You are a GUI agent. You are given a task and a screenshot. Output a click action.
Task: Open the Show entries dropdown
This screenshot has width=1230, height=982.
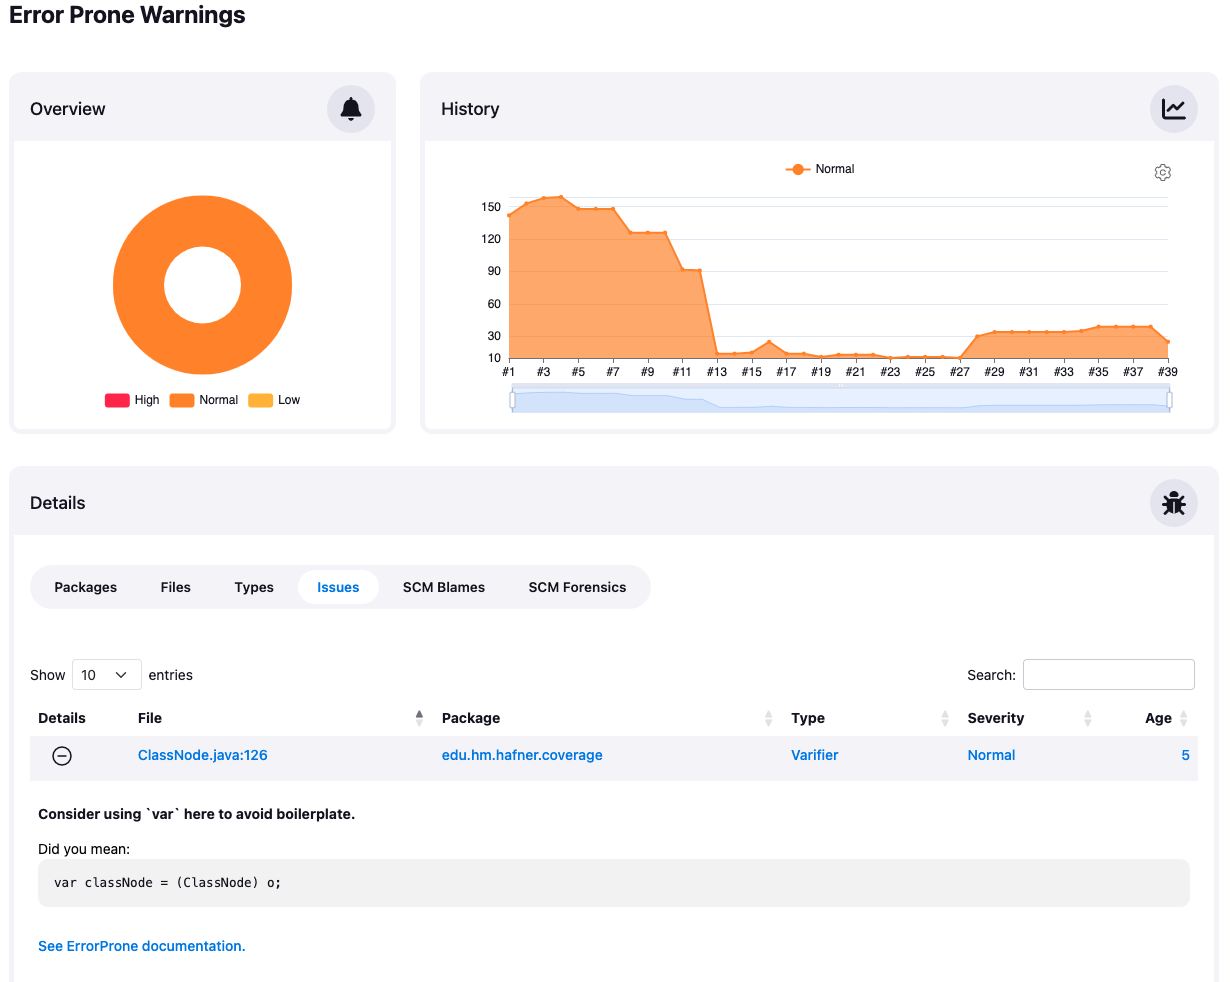click(106, 674)
